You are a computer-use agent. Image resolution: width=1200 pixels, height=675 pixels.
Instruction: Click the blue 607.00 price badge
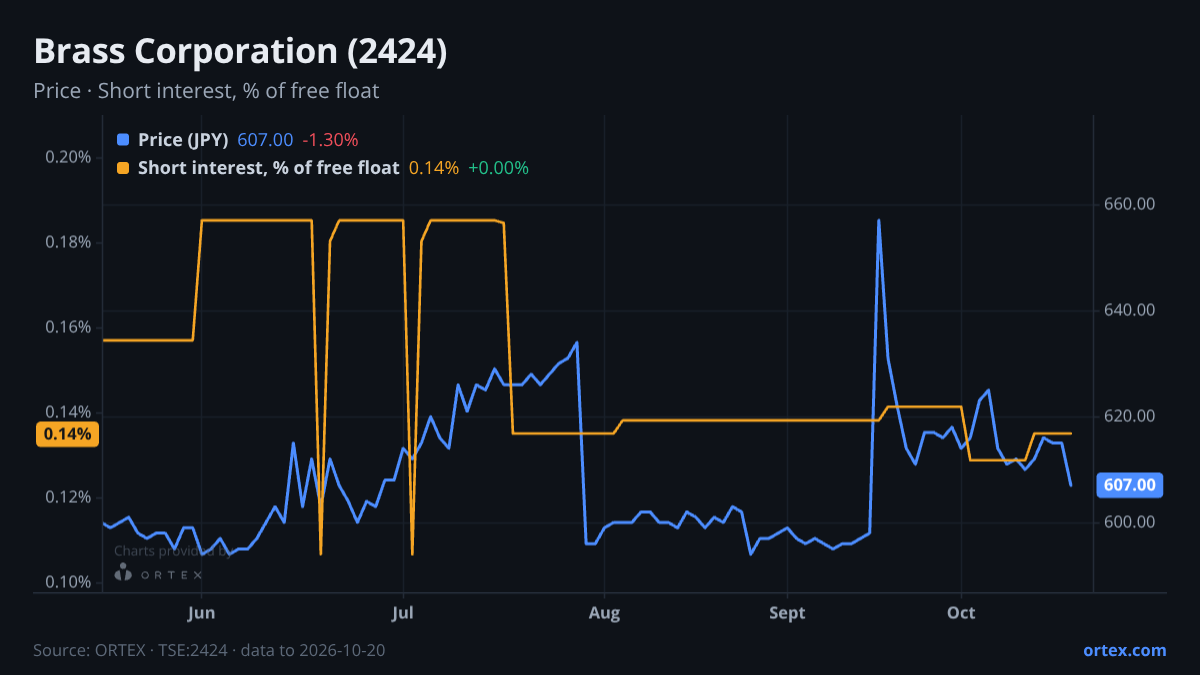1131,485
